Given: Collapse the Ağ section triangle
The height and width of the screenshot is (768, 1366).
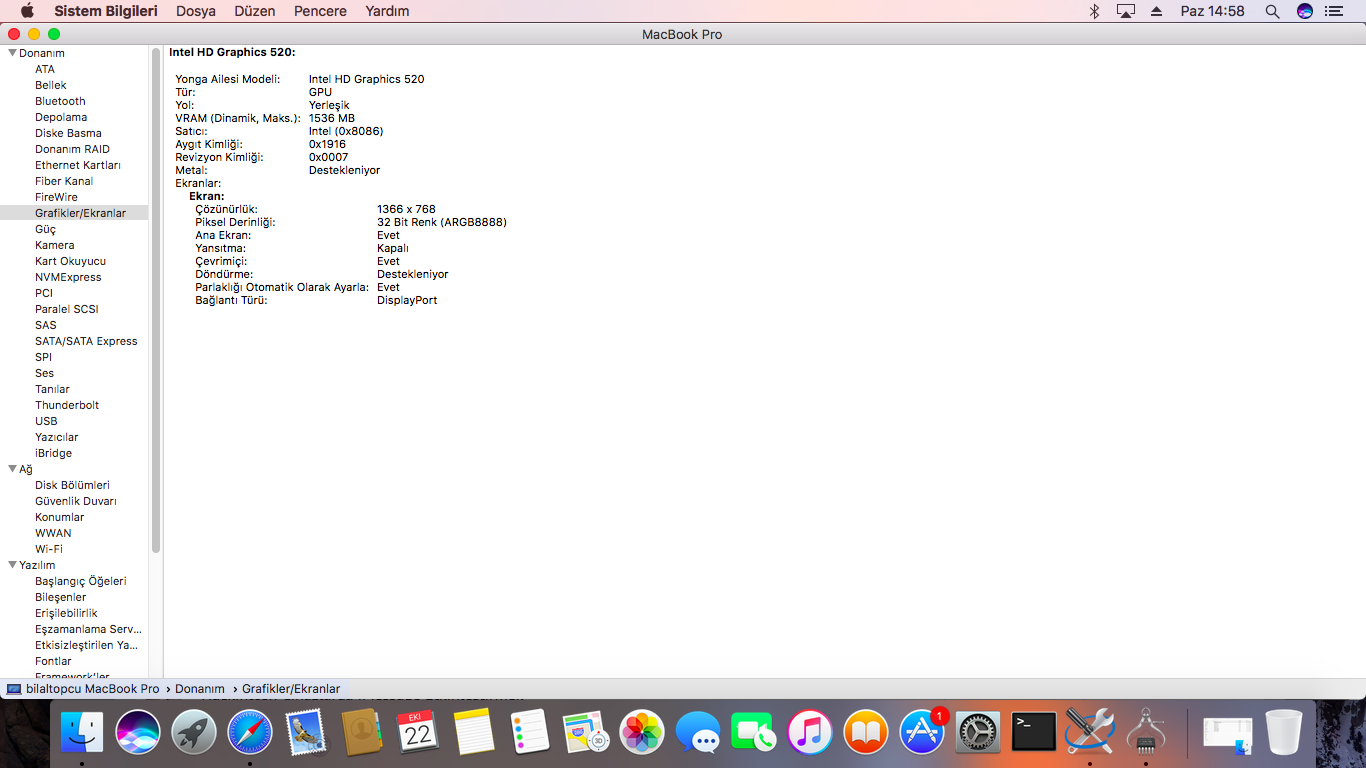Looking at the screenshot, I should (x=12, y=469).
